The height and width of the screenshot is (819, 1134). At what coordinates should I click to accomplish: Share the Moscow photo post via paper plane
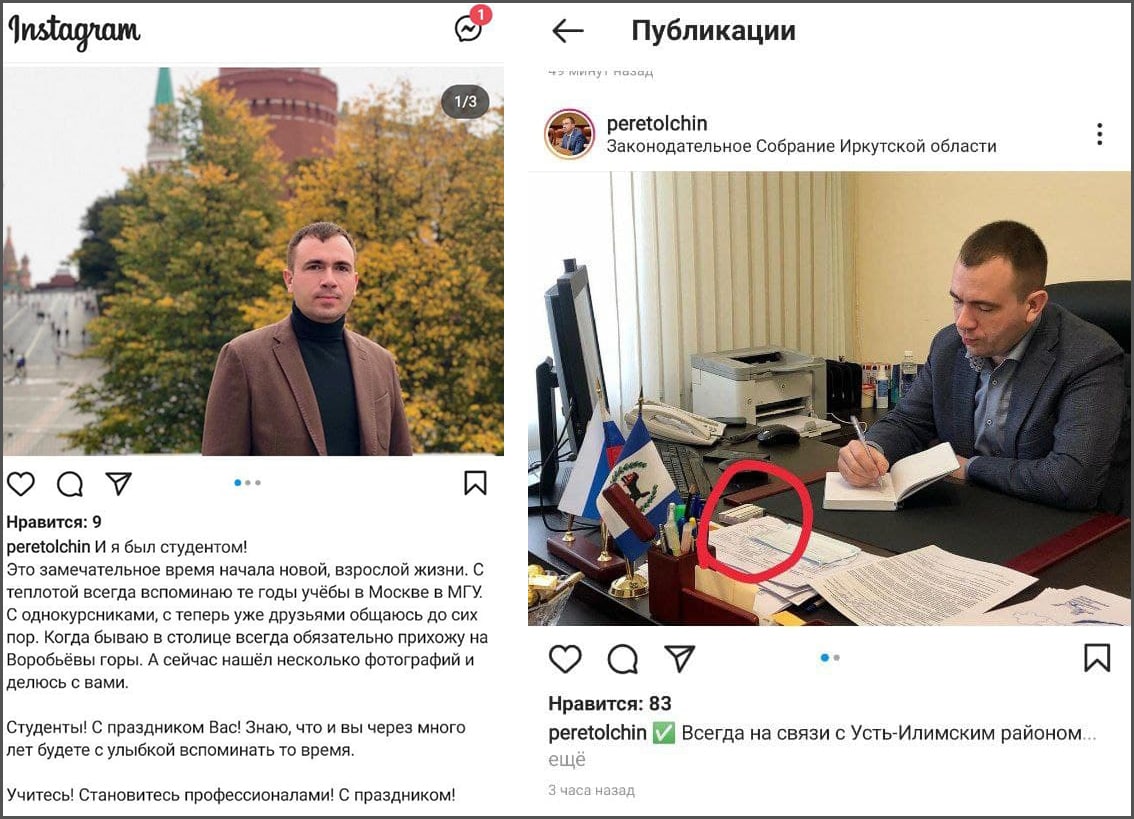[x=119, y=483]
